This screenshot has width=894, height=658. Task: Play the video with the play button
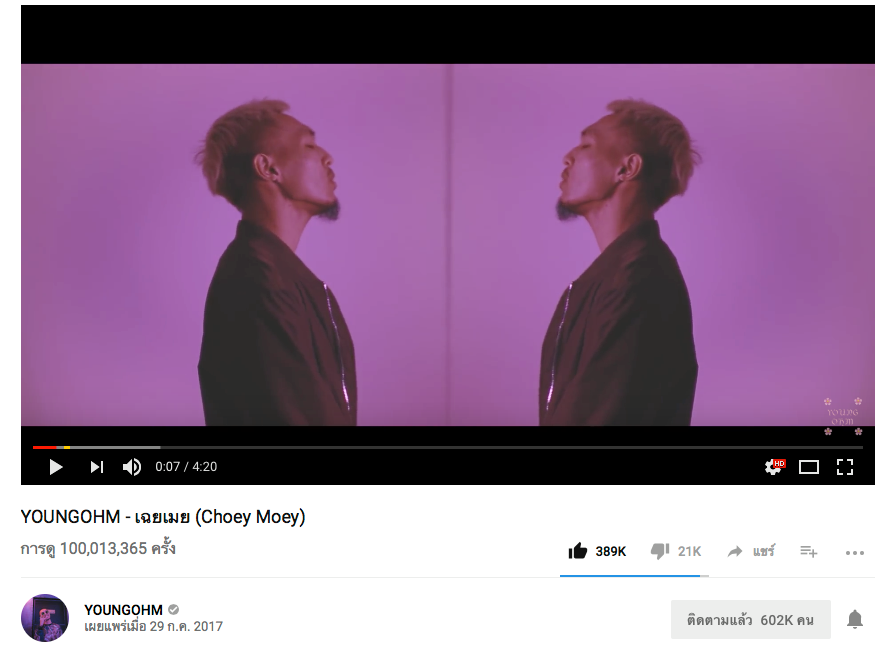56,467
